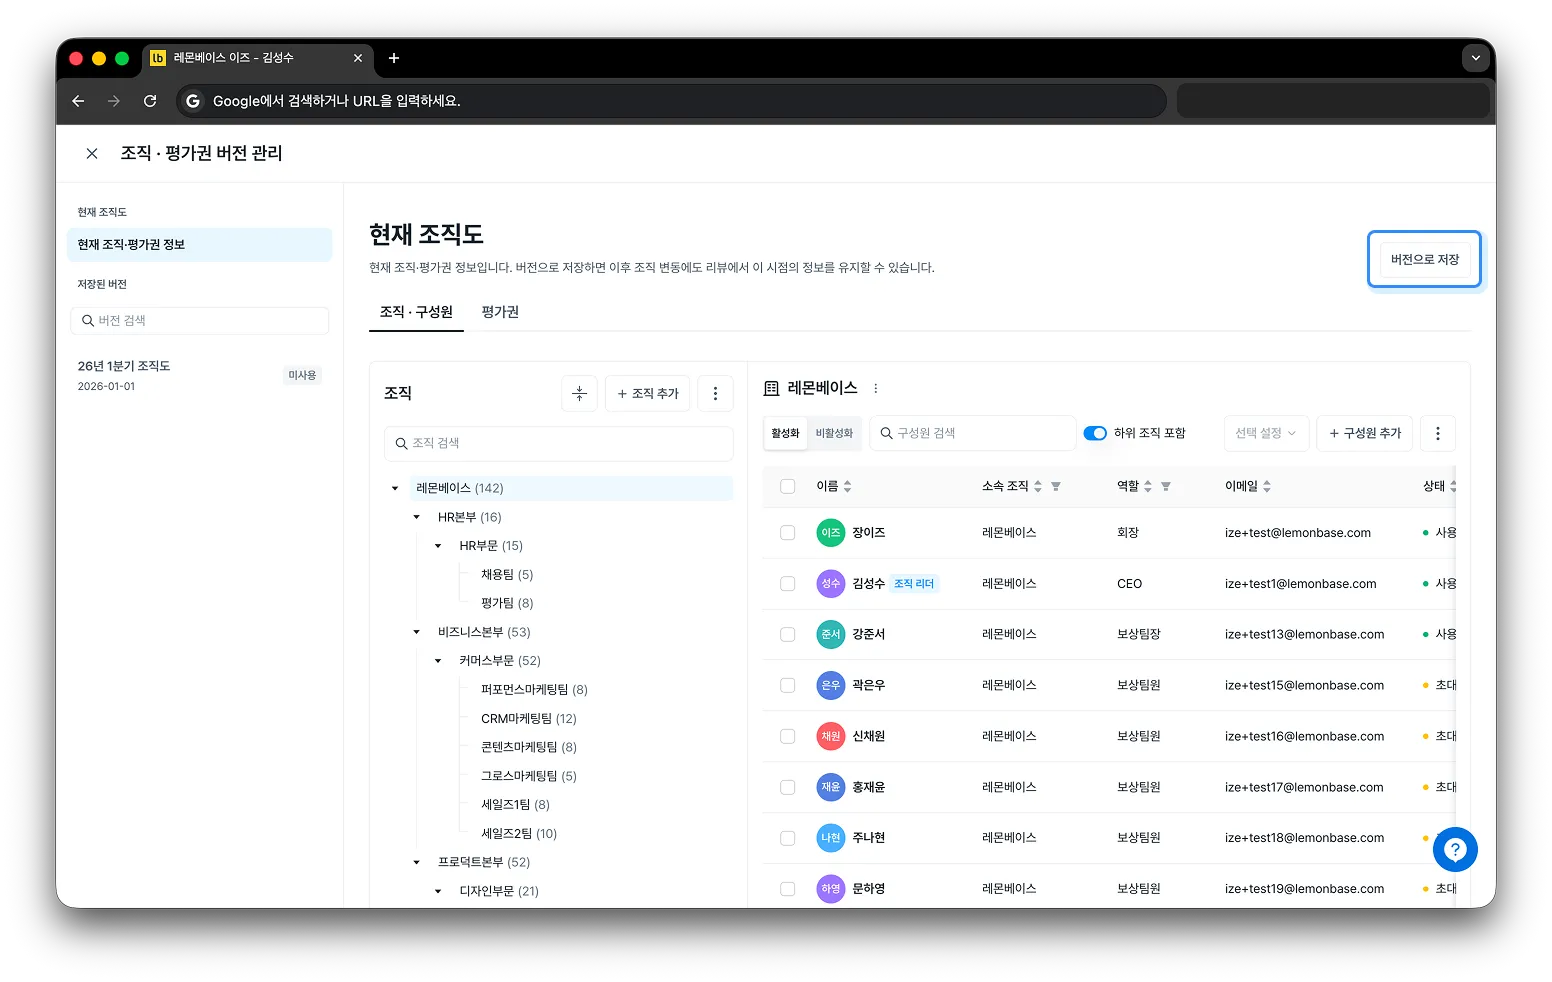The image size is (1552, 982).
Task: Collapse the HR본부 (16) tree node
Action: coord(417,517)
